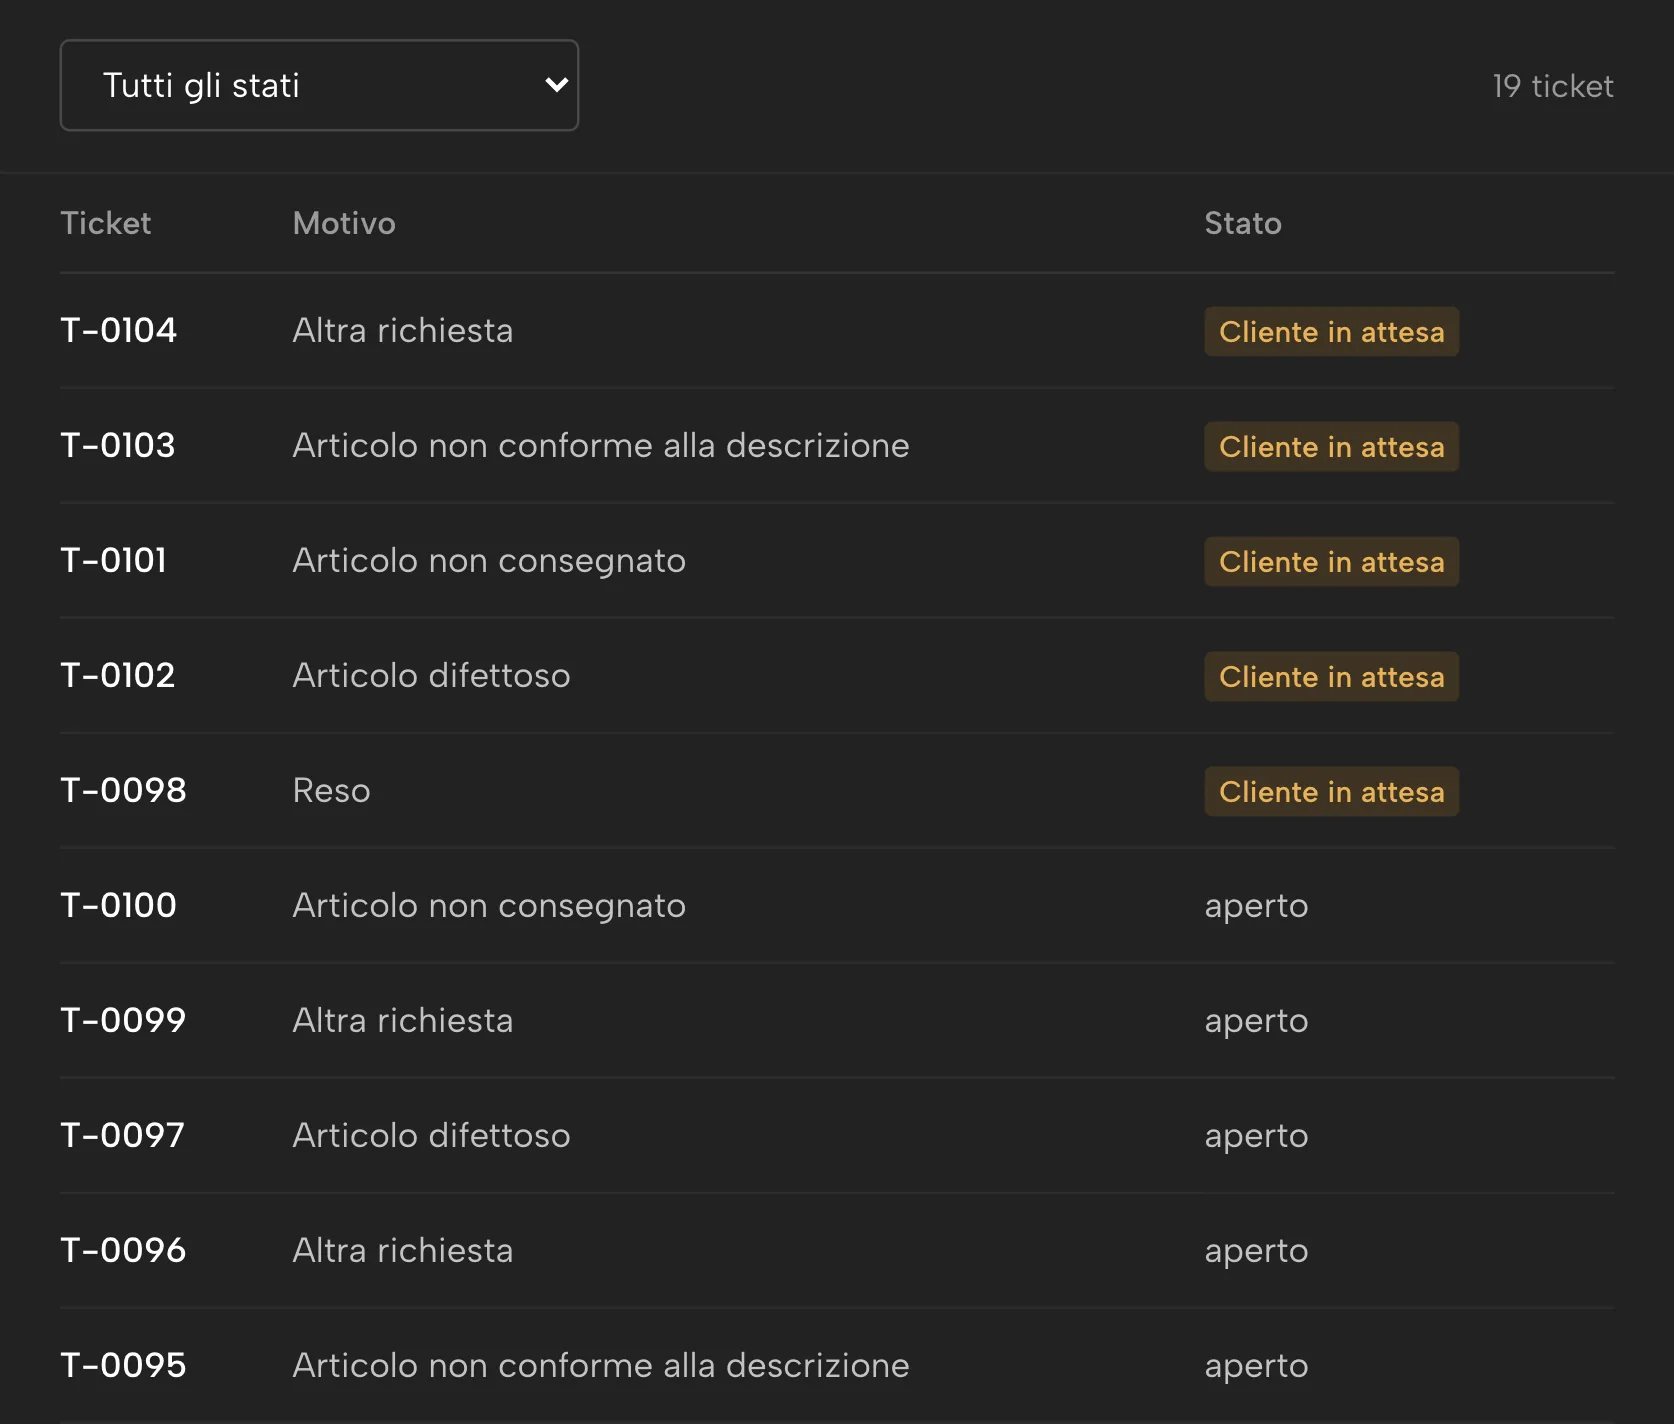Select ticket ID T-0104
This screenshot has width=1674, height=1424.
point(119,330)
